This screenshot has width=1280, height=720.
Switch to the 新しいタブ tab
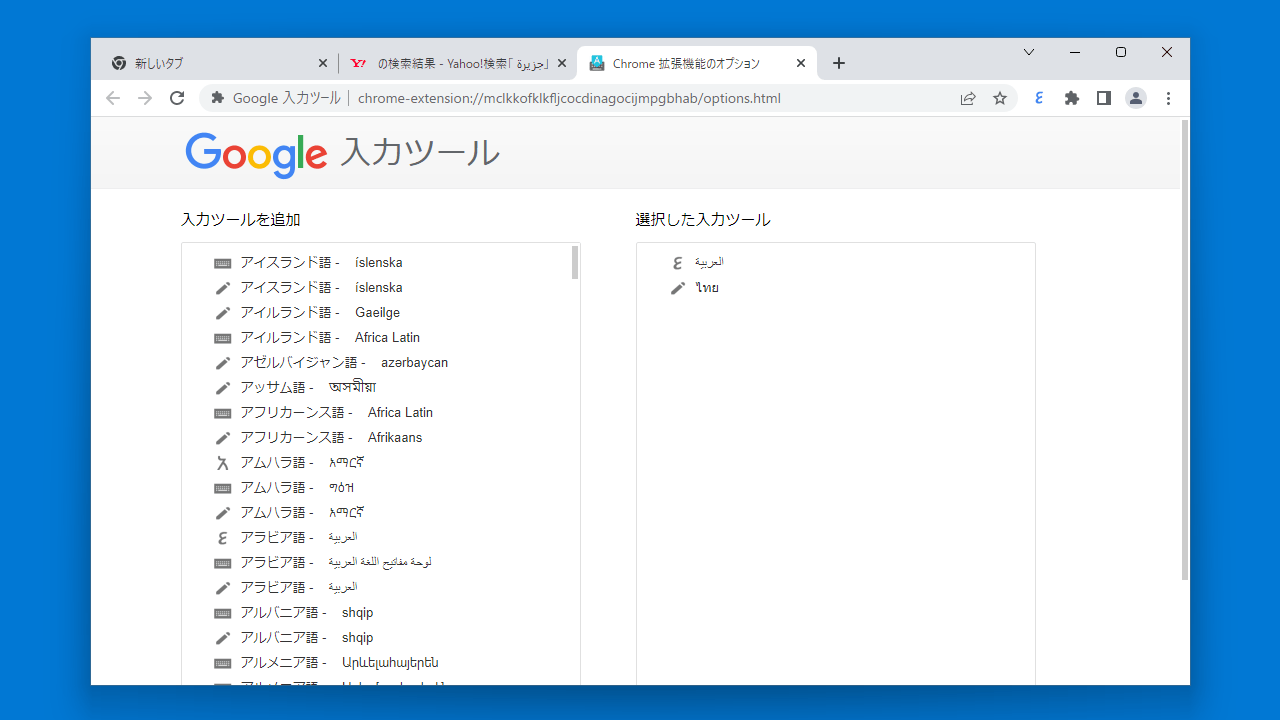[x=218, y=63]
